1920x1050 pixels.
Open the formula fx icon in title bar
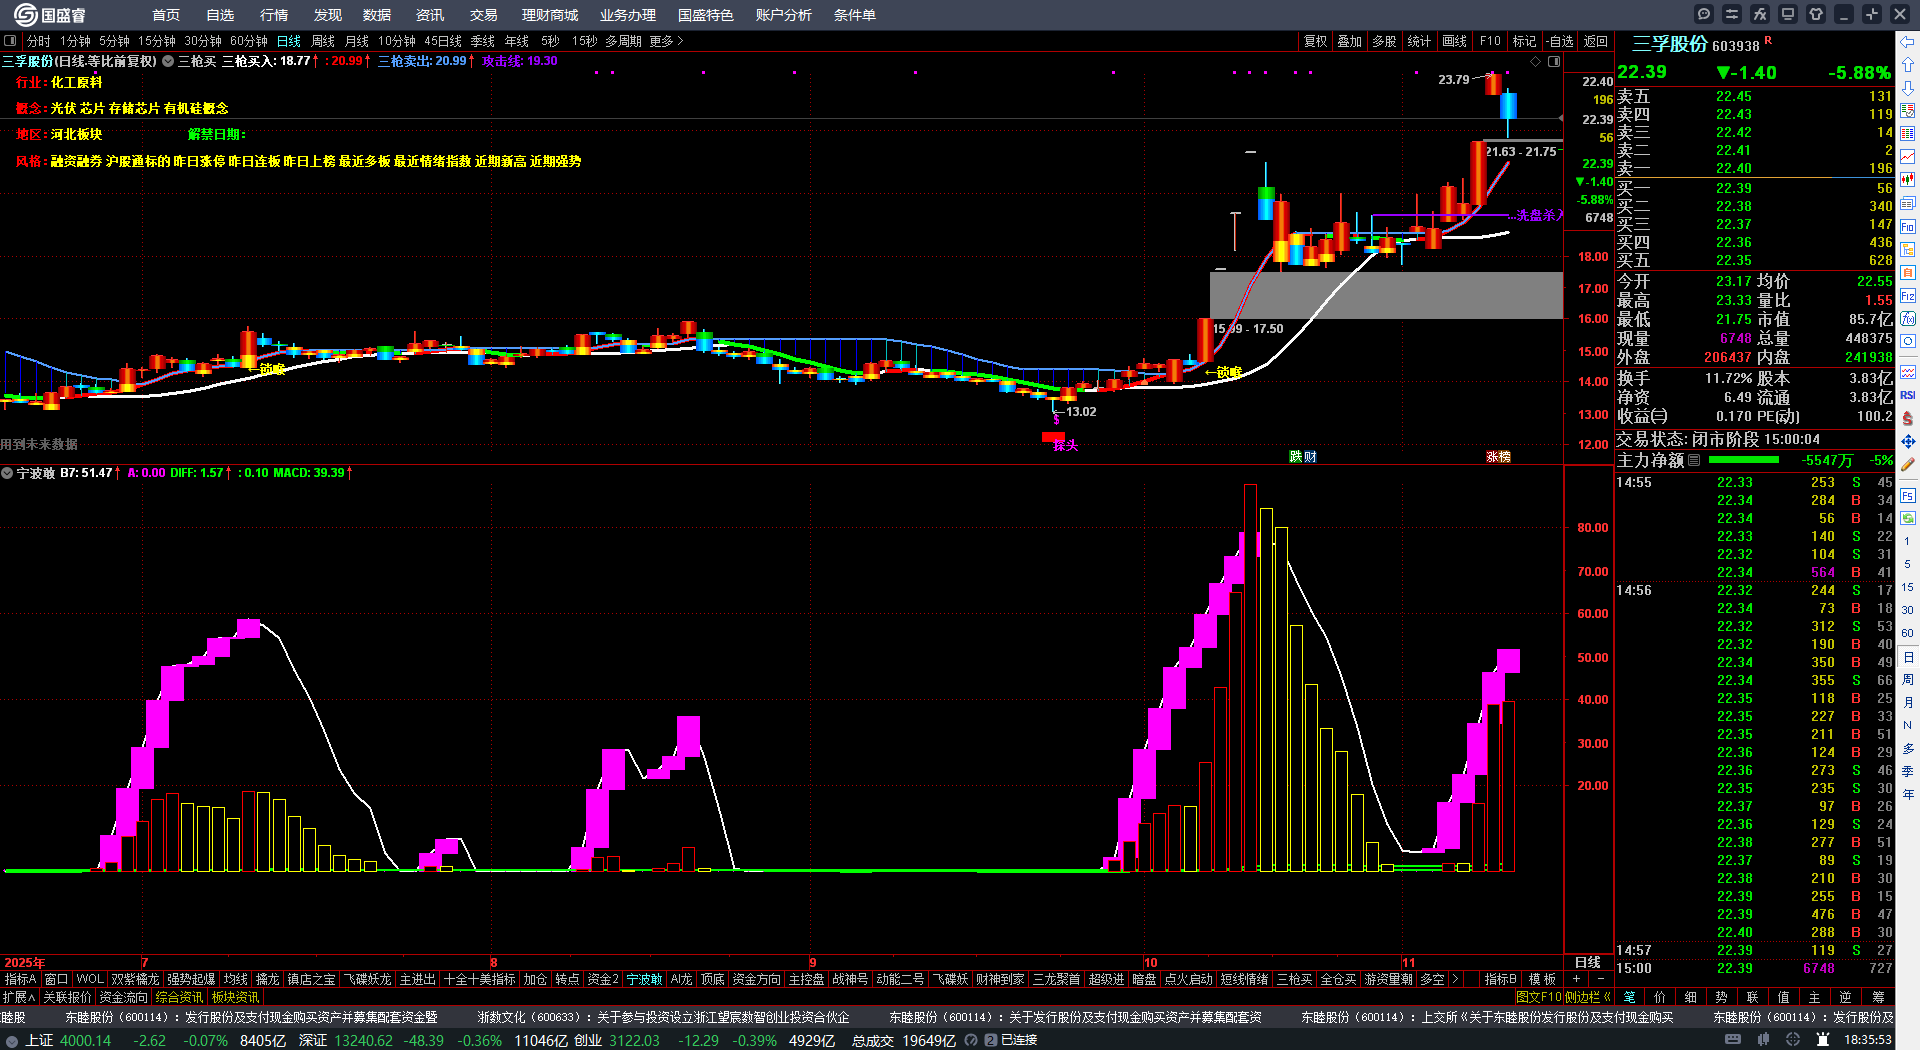coord(1760,14)
